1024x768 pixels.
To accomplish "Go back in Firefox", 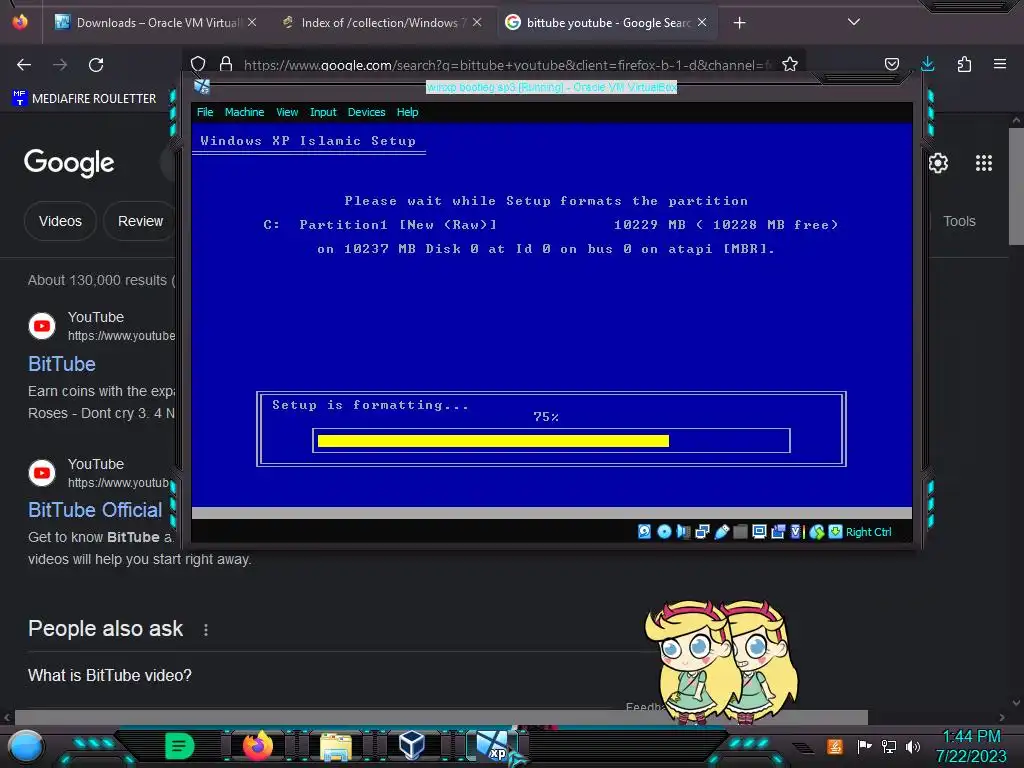I will (24, 65).
